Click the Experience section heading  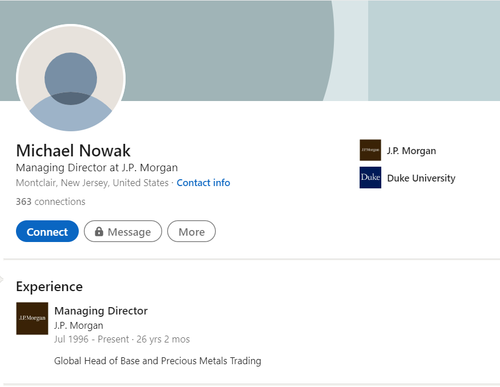(x=49, y=286)
